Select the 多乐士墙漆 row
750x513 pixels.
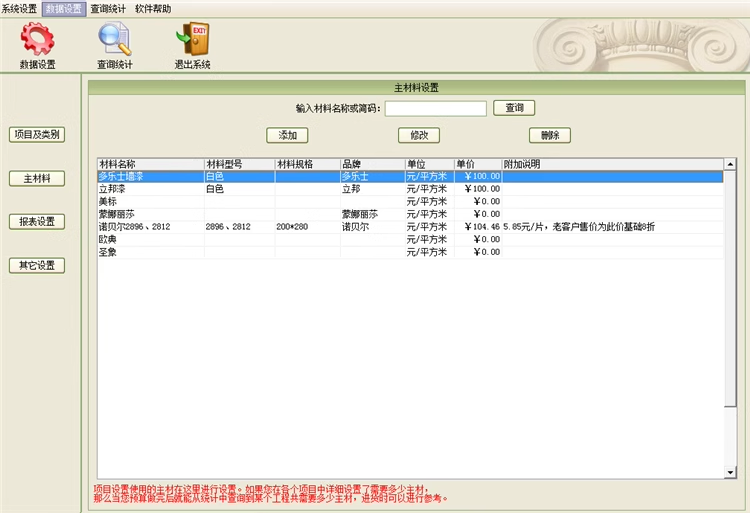pyautogui.click(x=410, y=176)
